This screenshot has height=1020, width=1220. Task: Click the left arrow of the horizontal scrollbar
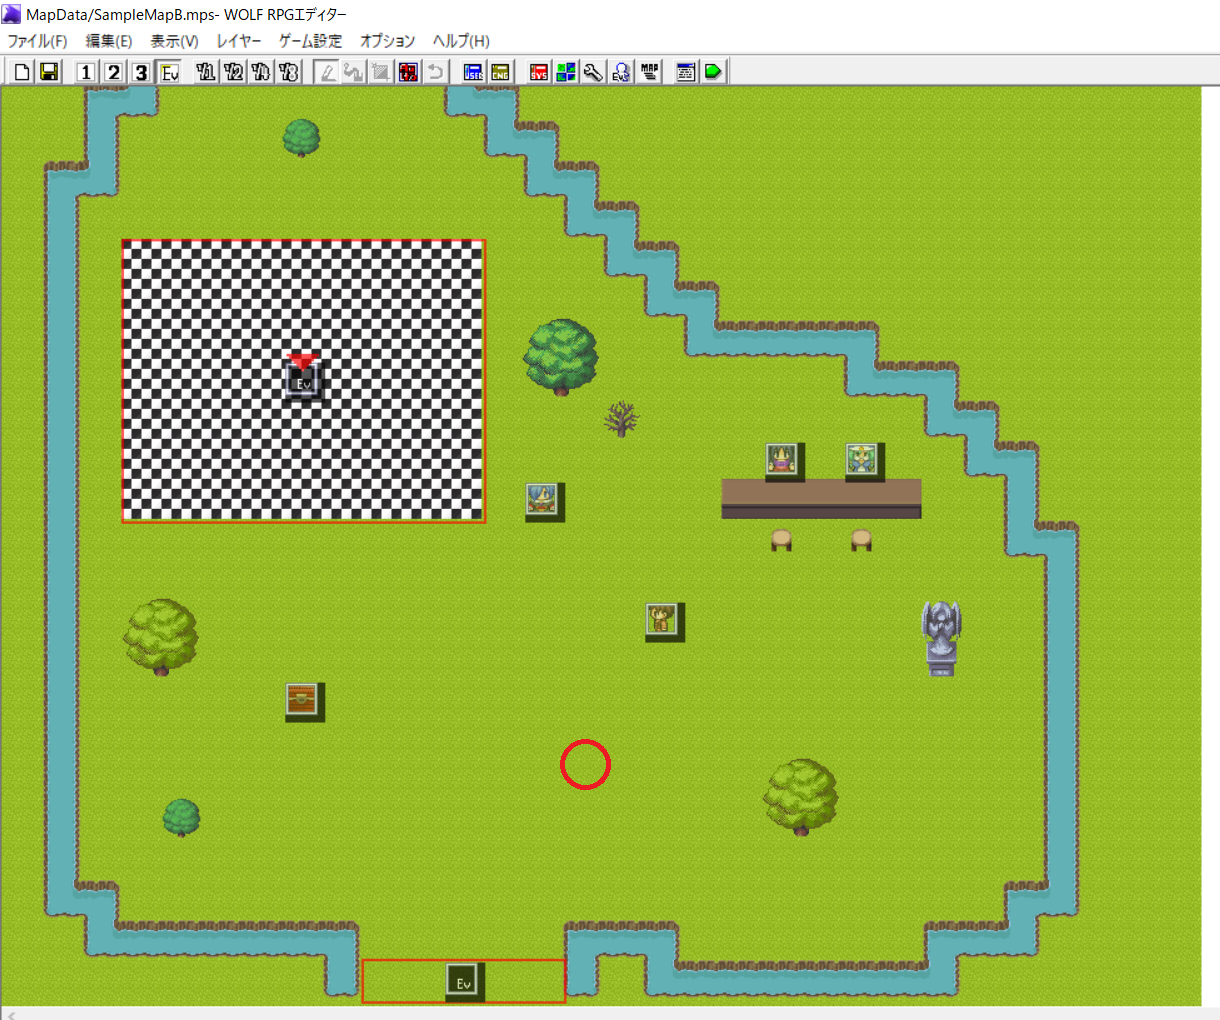10,1014
